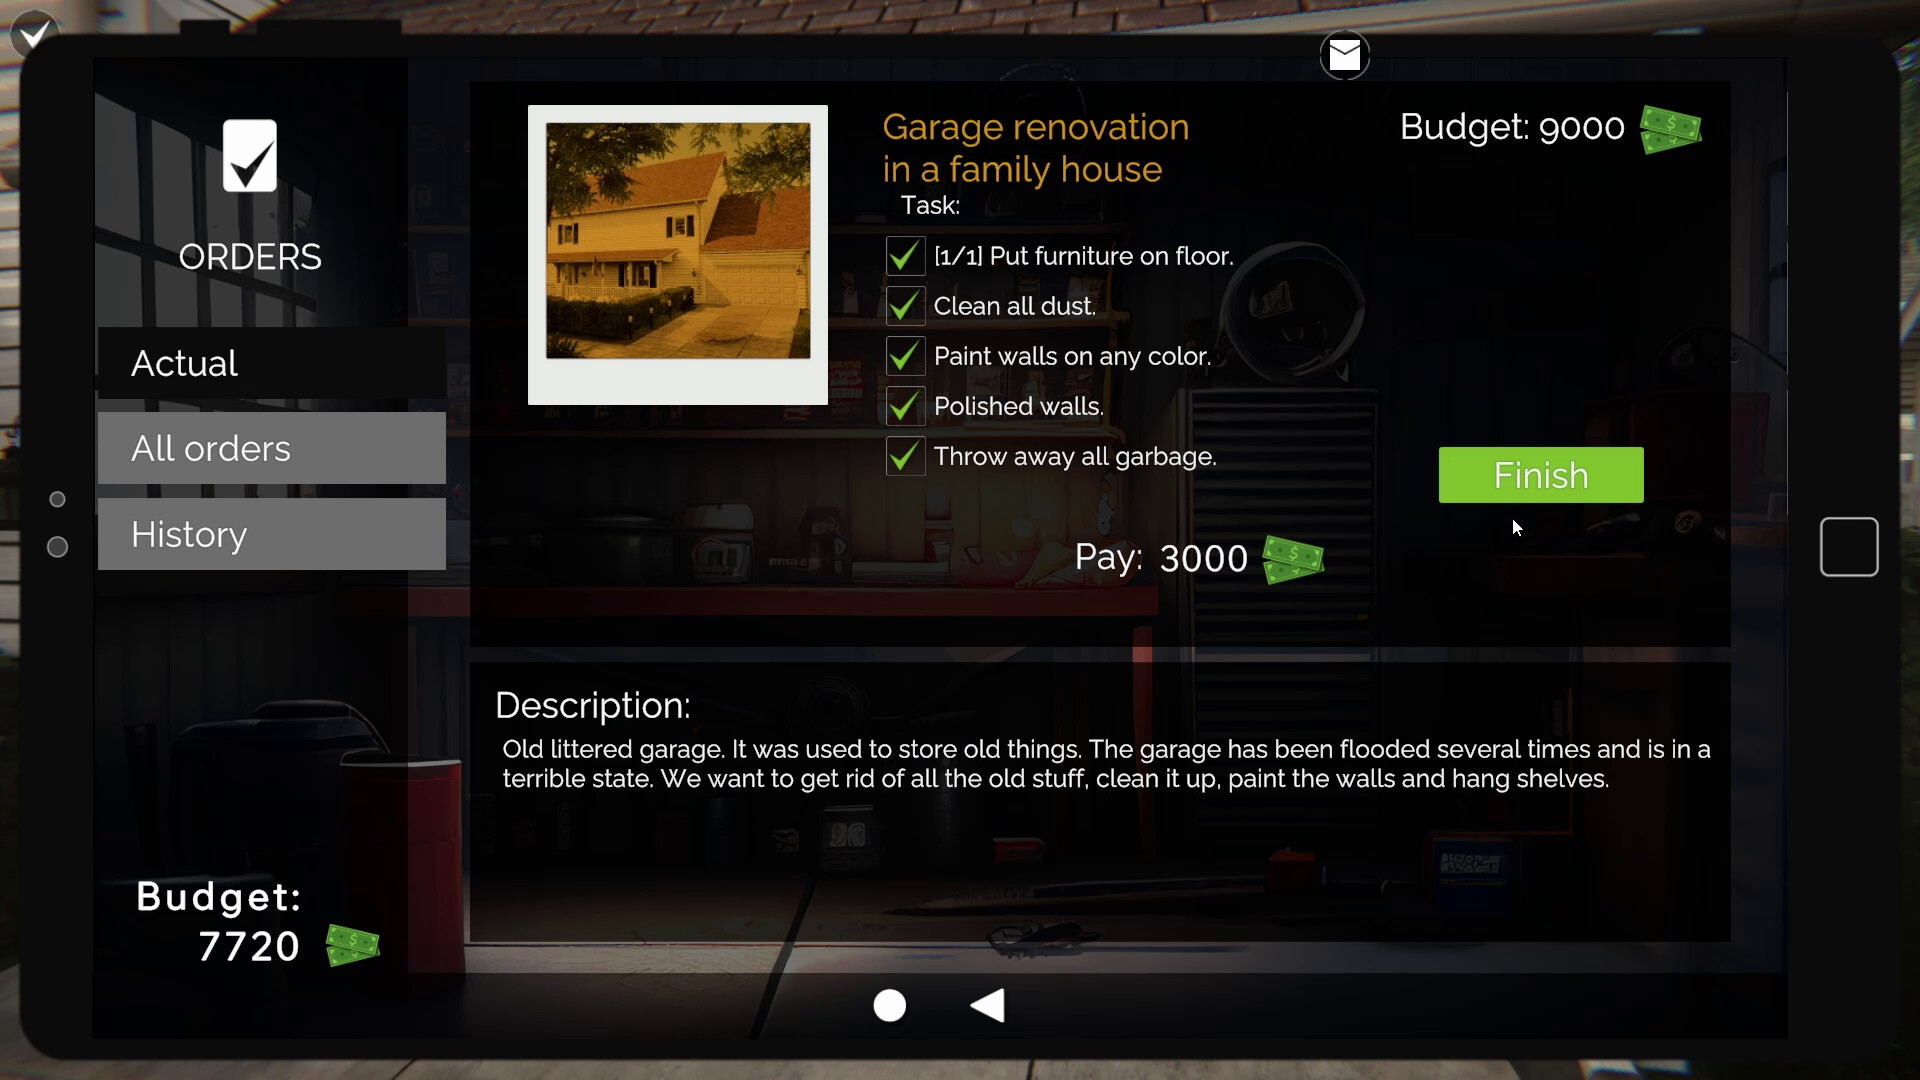Click the 'Finish' button to complete job
The image size is (1920, 1080).
point(1540,475)
